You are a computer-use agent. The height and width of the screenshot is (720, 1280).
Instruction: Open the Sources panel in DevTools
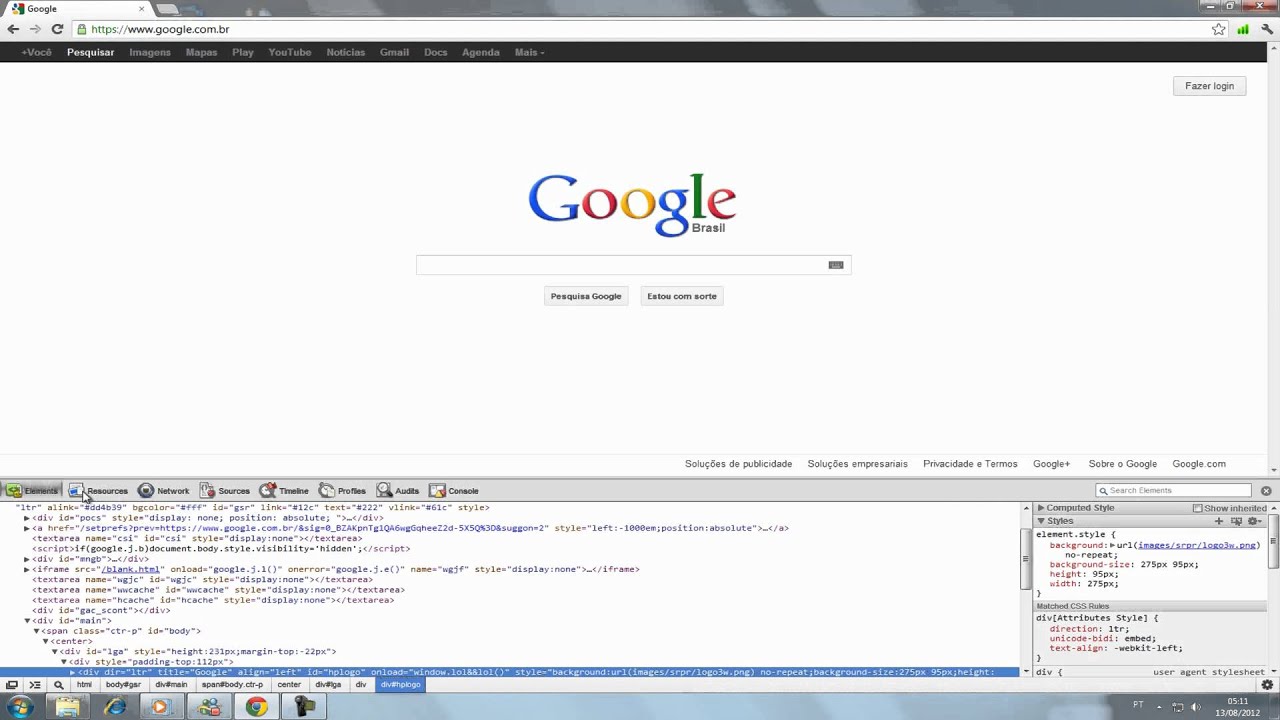[x=225, y=491]
